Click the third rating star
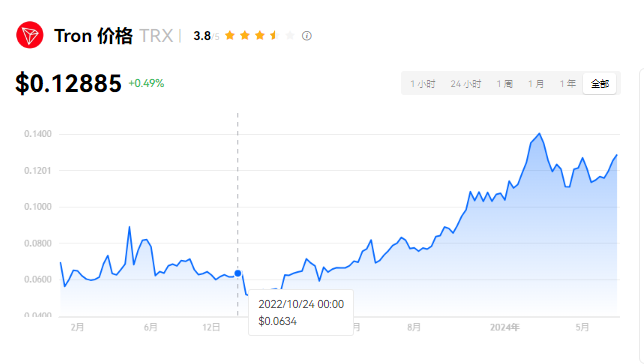This screenshot has height=364, width=644. (260, 35)
